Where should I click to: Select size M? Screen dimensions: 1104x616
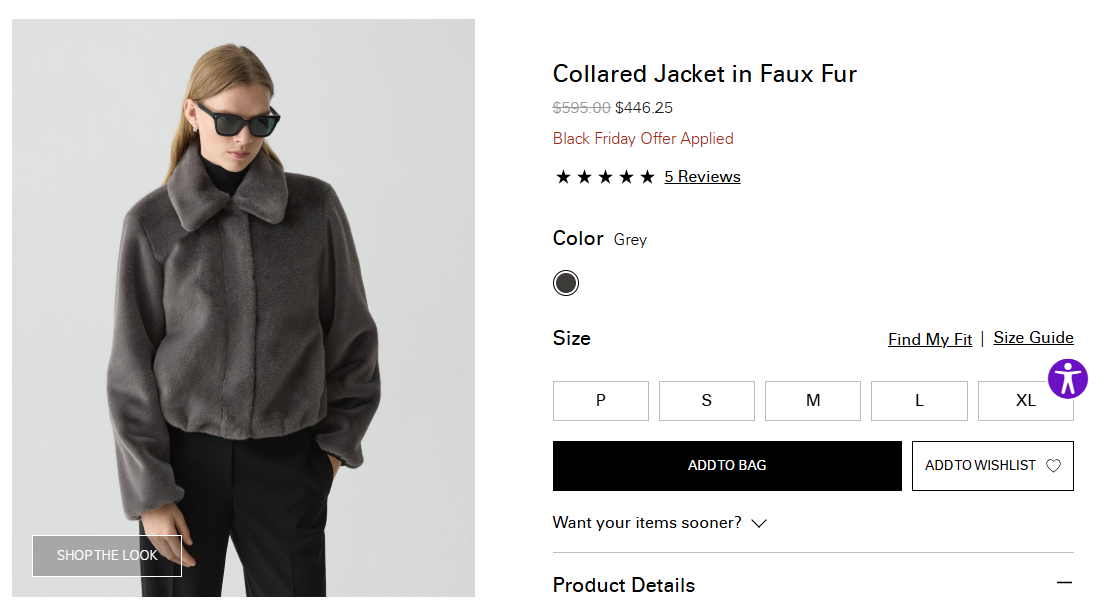tap(812, 401)
